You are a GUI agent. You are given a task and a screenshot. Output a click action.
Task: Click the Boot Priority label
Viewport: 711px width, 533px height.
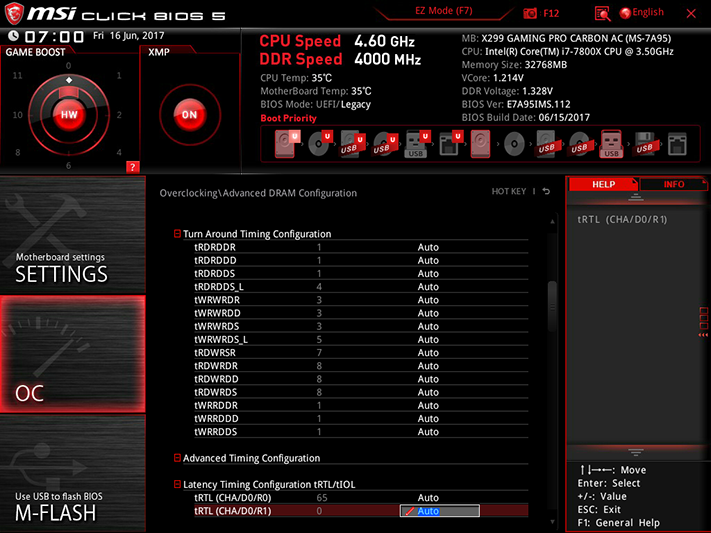288,118
